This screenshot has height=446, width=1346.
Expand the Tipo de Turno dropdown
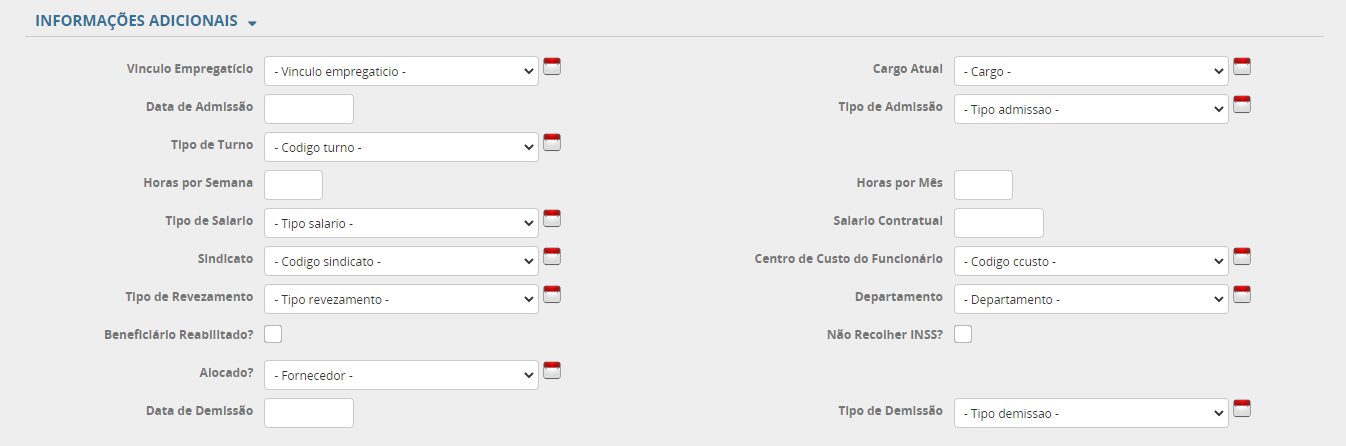(x=401, y=147)
